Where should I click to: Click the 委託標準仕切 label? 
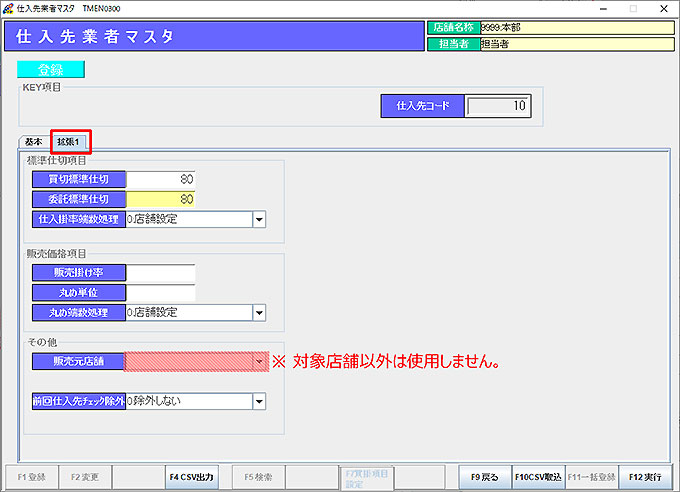tap(79, 199)
